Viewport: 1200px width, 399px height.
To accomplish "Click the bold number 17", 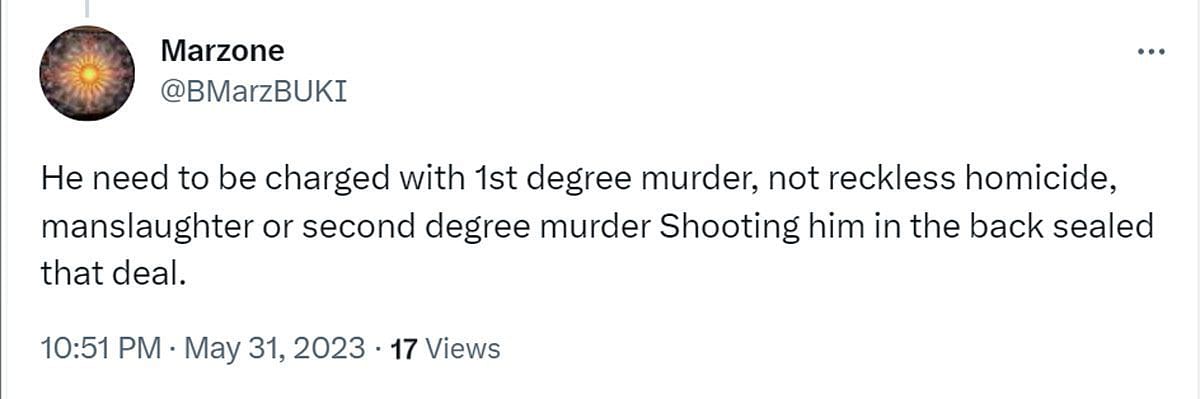I will [402, 348].
